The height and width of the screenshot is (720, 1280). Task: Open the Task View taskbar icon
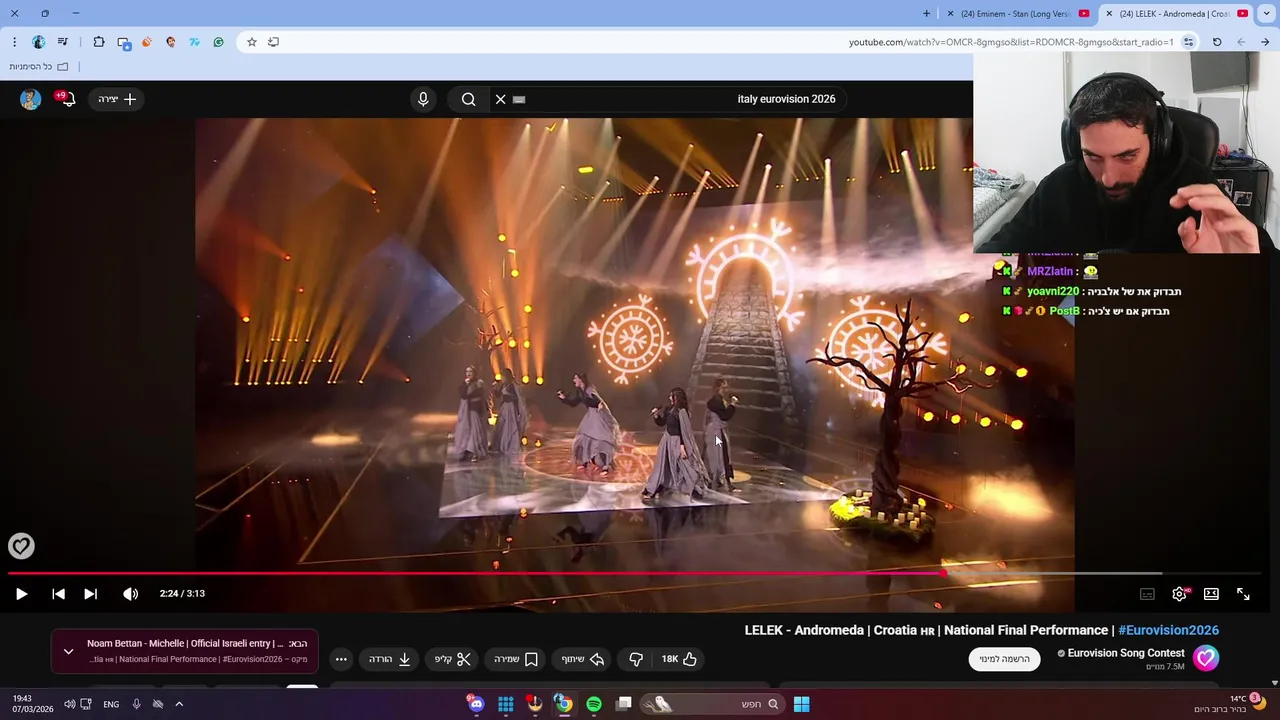(624, 704)
